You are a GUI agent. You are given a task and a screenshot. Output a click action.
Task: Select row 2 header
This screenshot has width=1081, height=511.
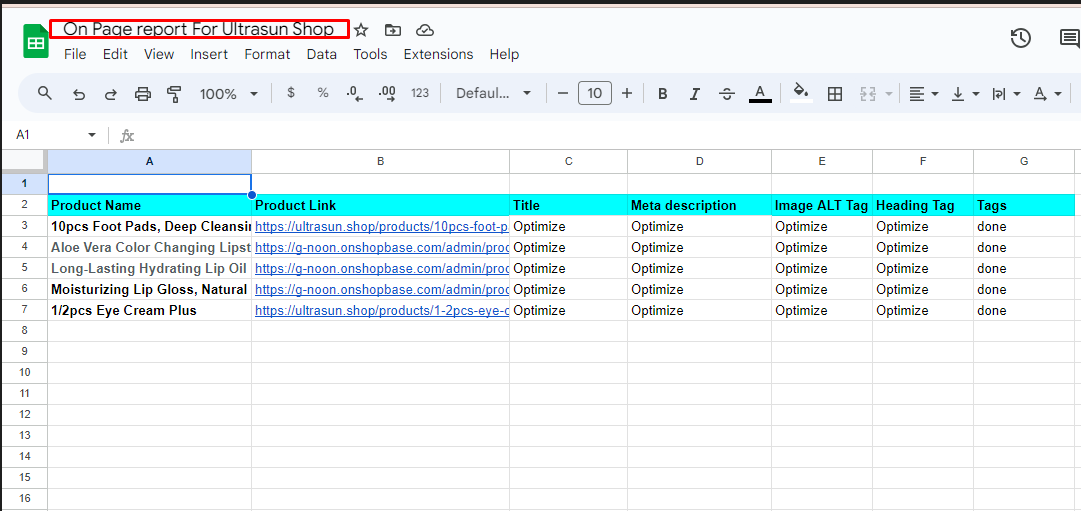(x=24, y=206)
